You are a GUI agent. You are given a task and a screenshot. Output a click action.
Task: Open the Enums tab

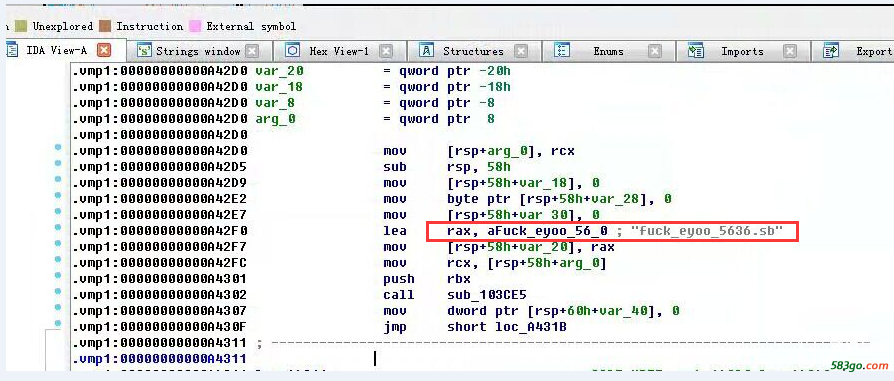pyautogui.click(x=608, y=51)
